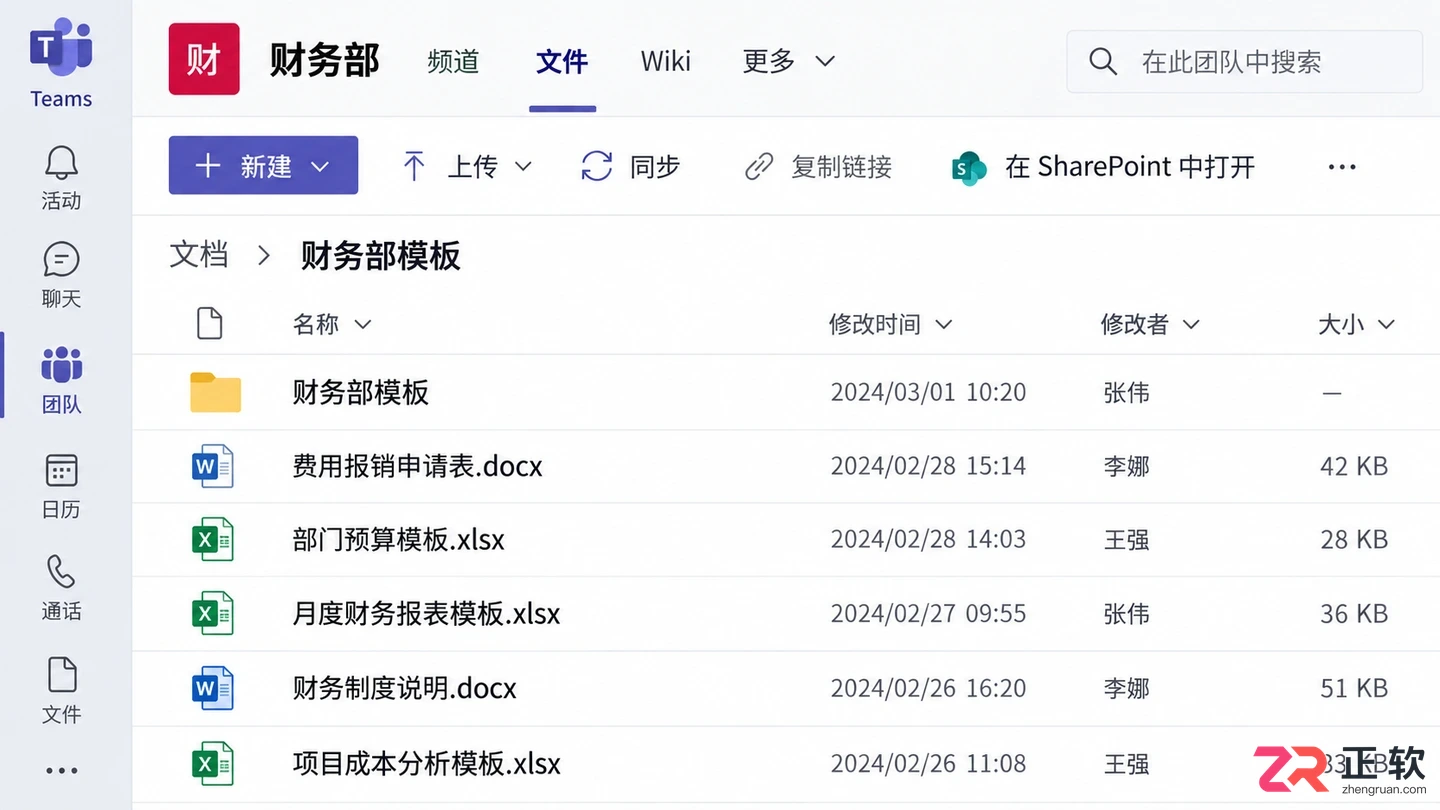The image size is (1440, 810).
Task: Click the SharePoint logo icon
Action: (x=968, y=168)
